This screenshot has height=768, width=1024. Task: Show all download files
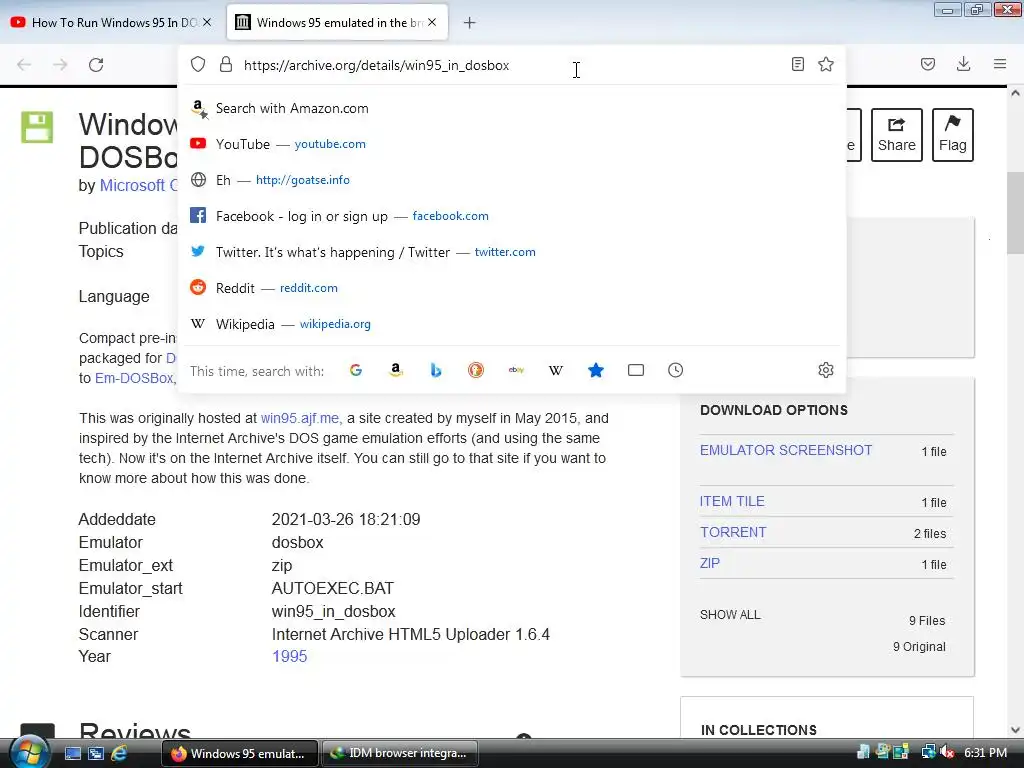pyautogui.click(x=730, y=615)
